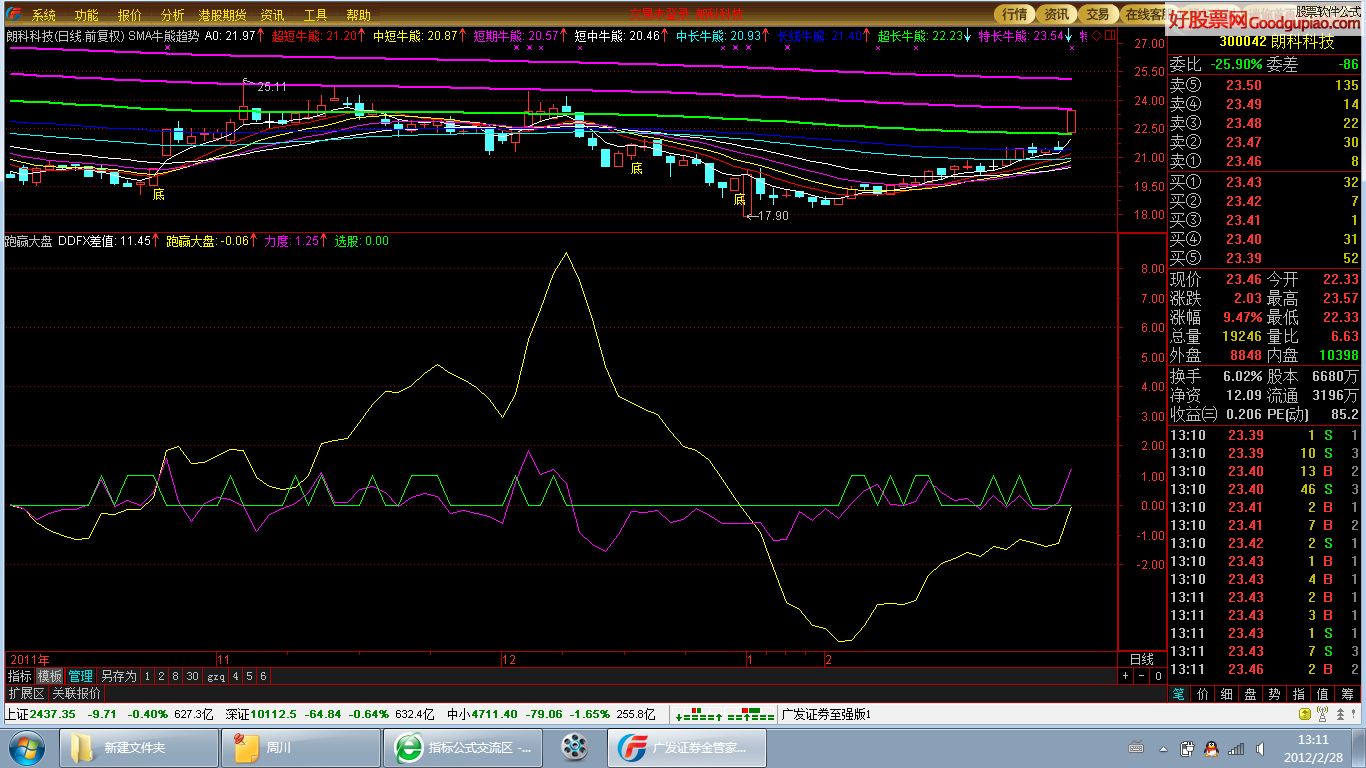Open the 港股期货 menu
Viewport: 1366px width, 768px height.
(x=222, y=15)
